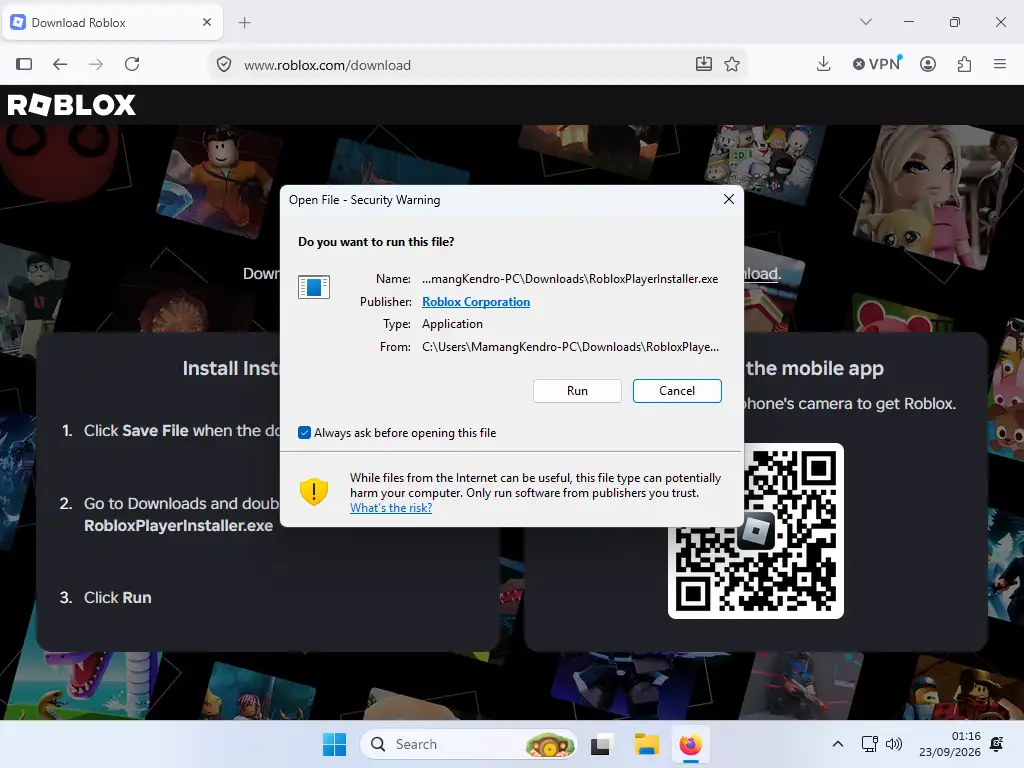Expand the list all tabs dropdown

866,22
